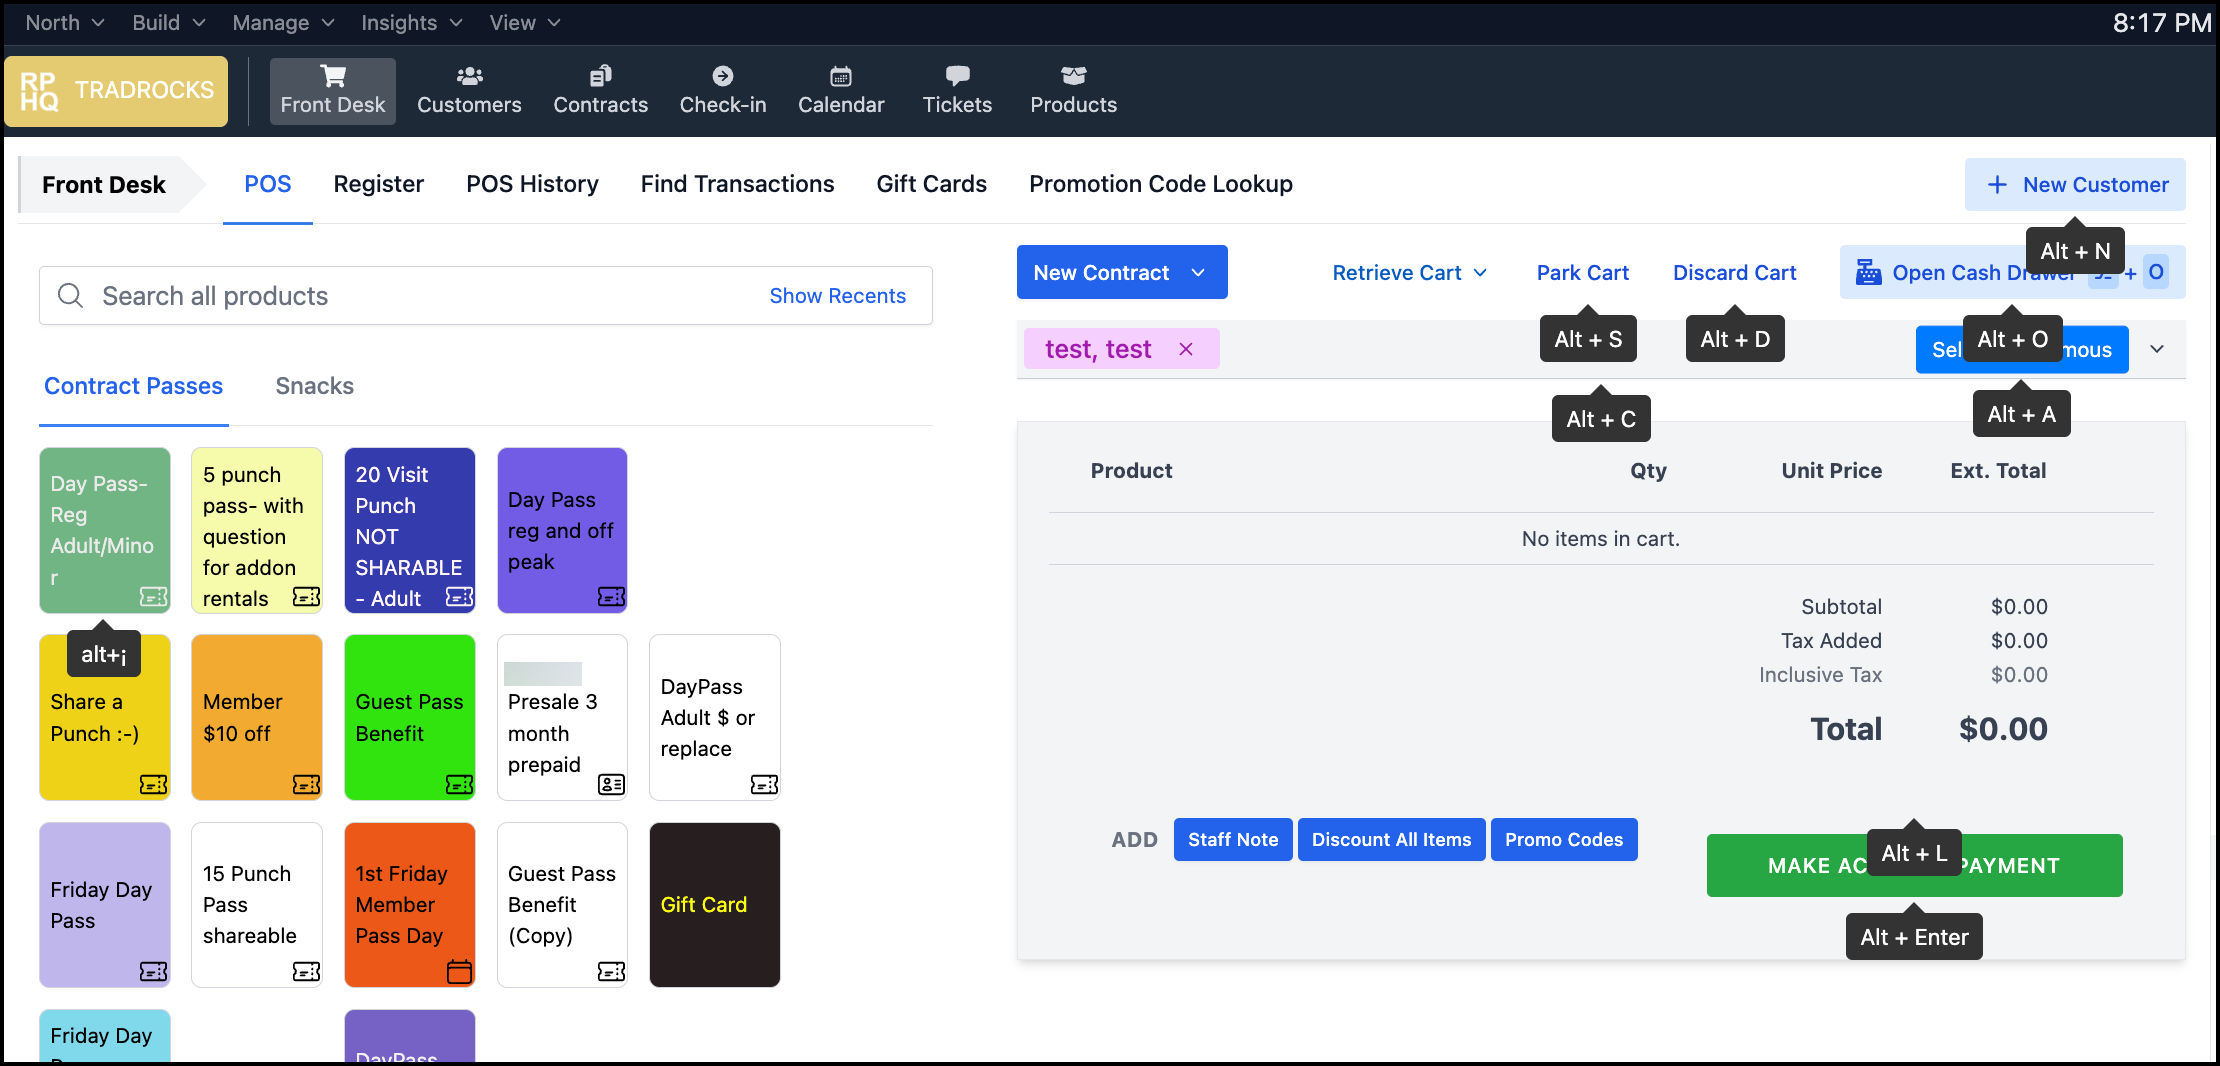Select the black Gift Card tile
Viewport: 2220px width, 1066px height.
(x=714, y=905)
